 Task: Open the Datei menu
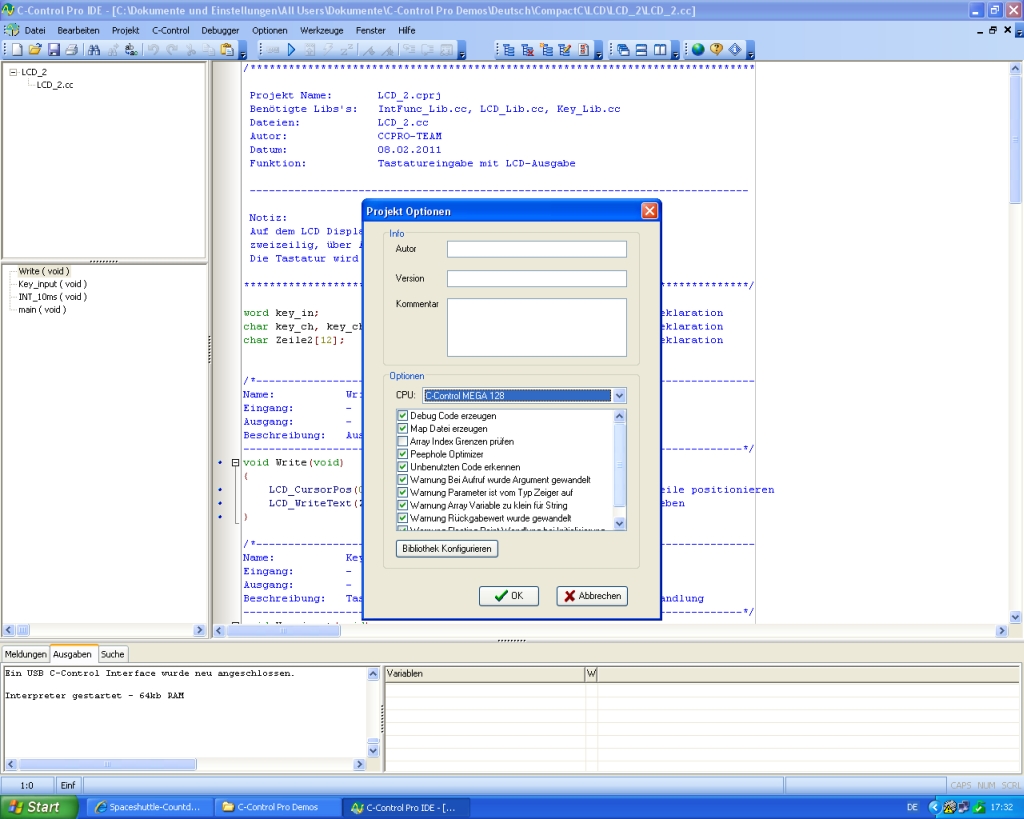[x=35, y=31]
